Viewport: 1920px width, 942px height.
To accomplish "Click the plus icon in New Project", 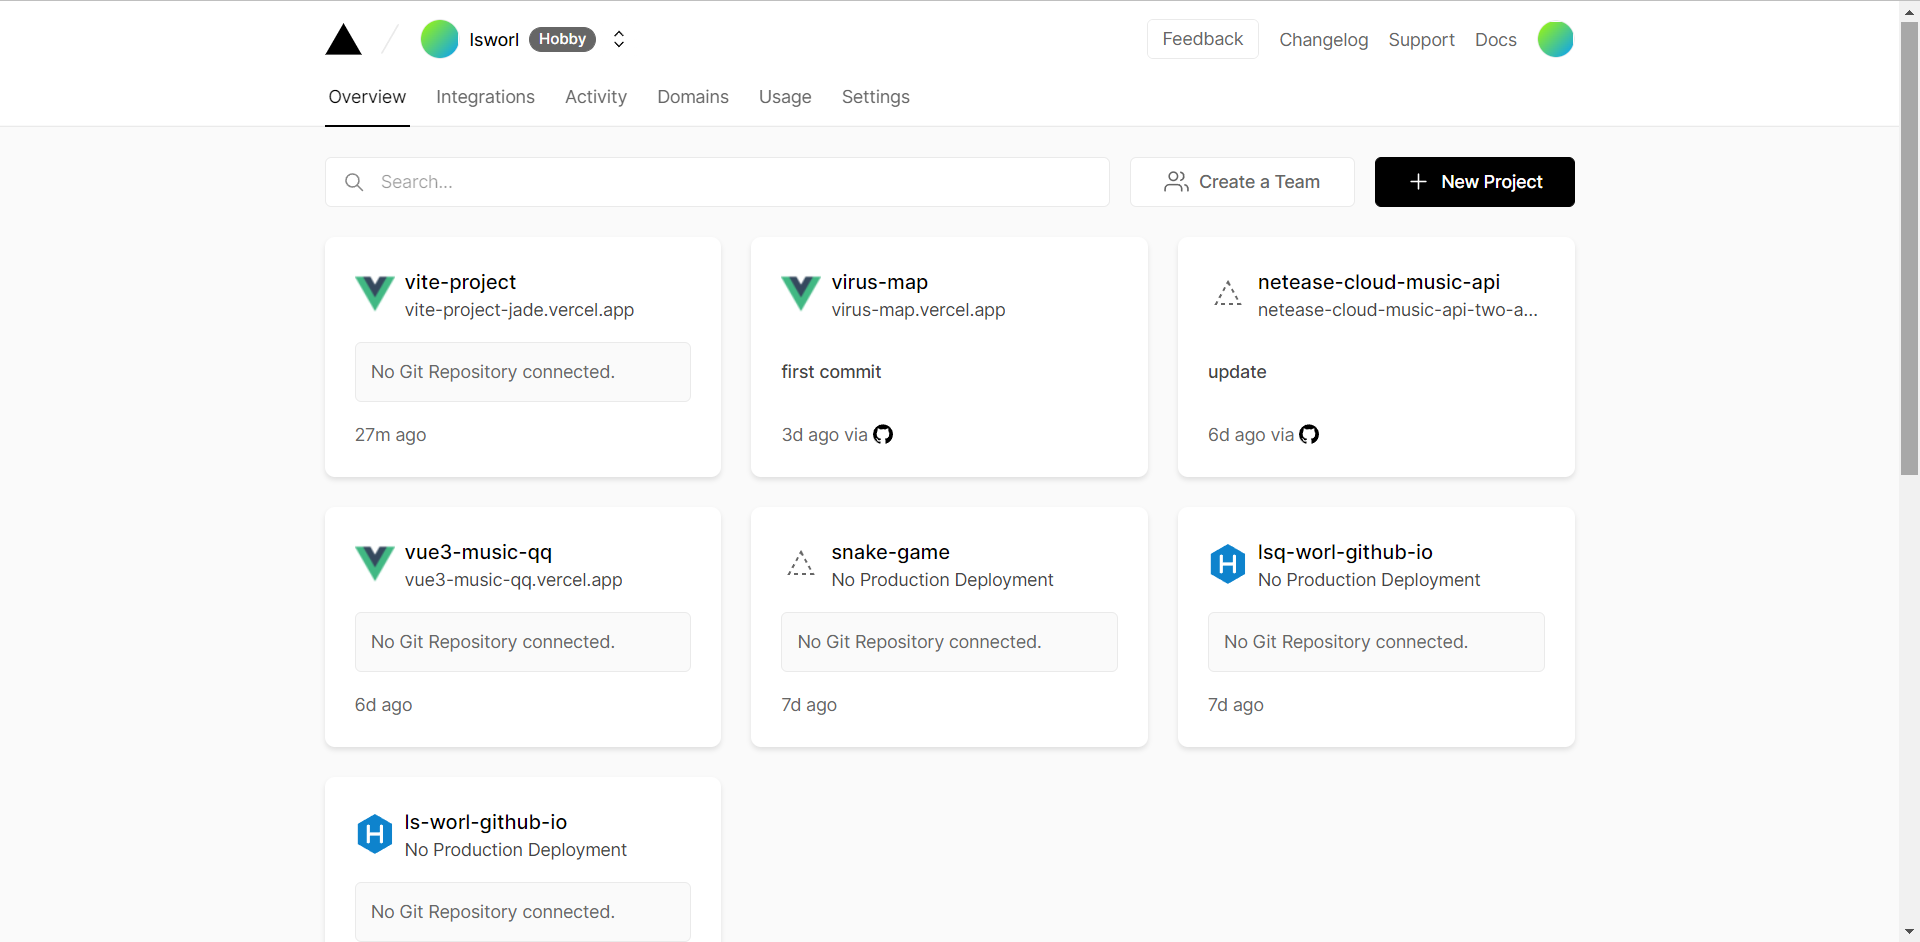I will tap(1418, 182).
